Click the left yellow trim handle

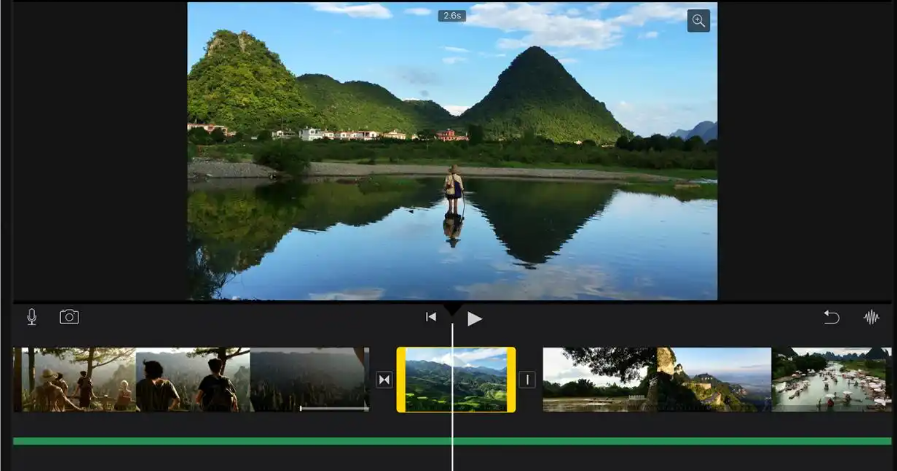pyautogui.click(x=401, y=379)
